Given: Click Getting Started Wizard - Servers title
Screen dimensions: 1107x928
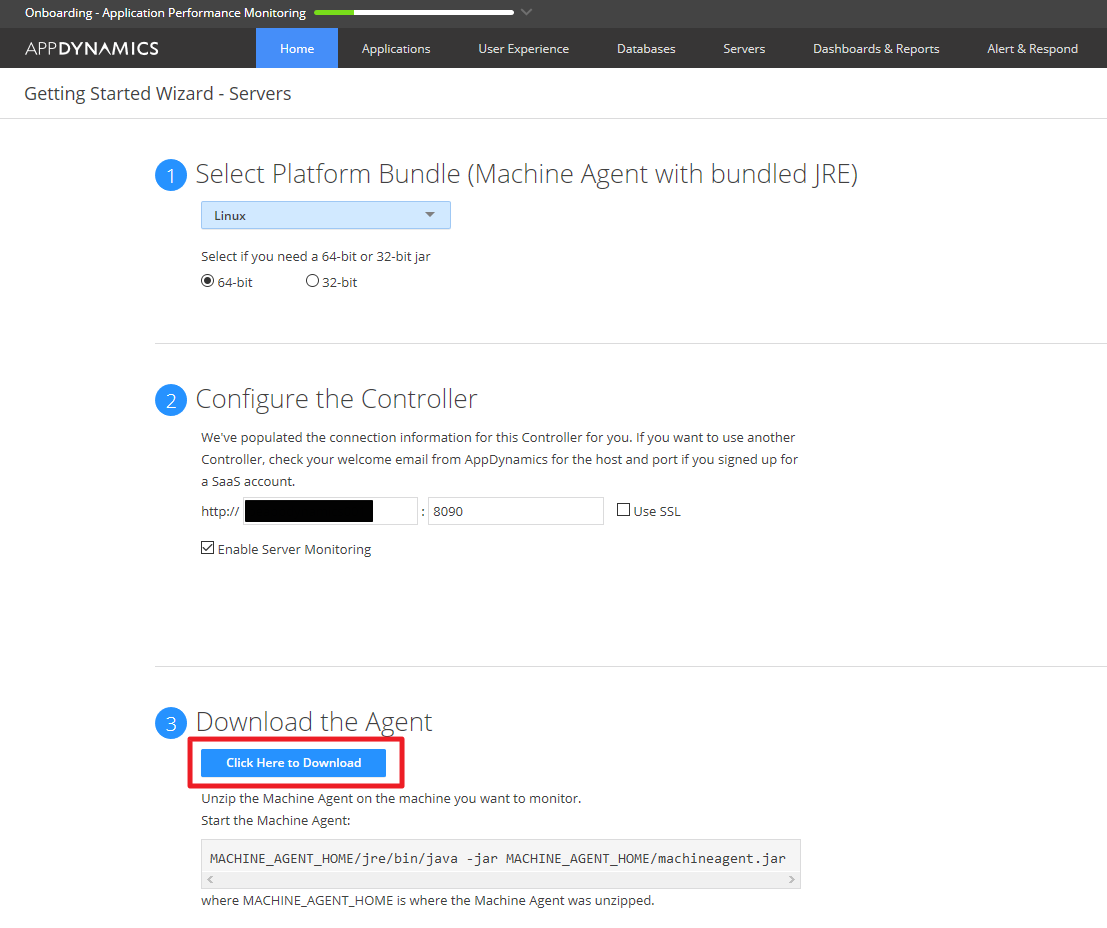Looking at the screenshot, I should pyautogui.click(x=157, y=93).
